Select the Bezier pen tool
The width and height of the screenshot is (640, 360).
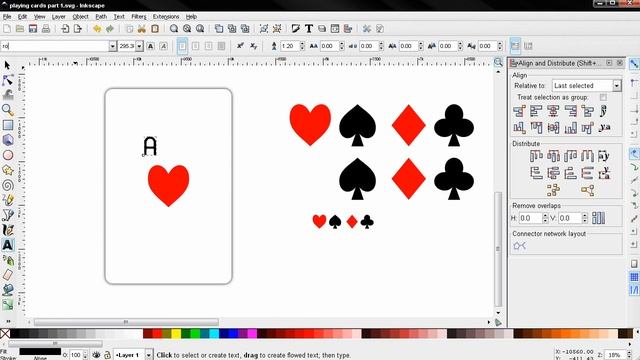point(7,215)
